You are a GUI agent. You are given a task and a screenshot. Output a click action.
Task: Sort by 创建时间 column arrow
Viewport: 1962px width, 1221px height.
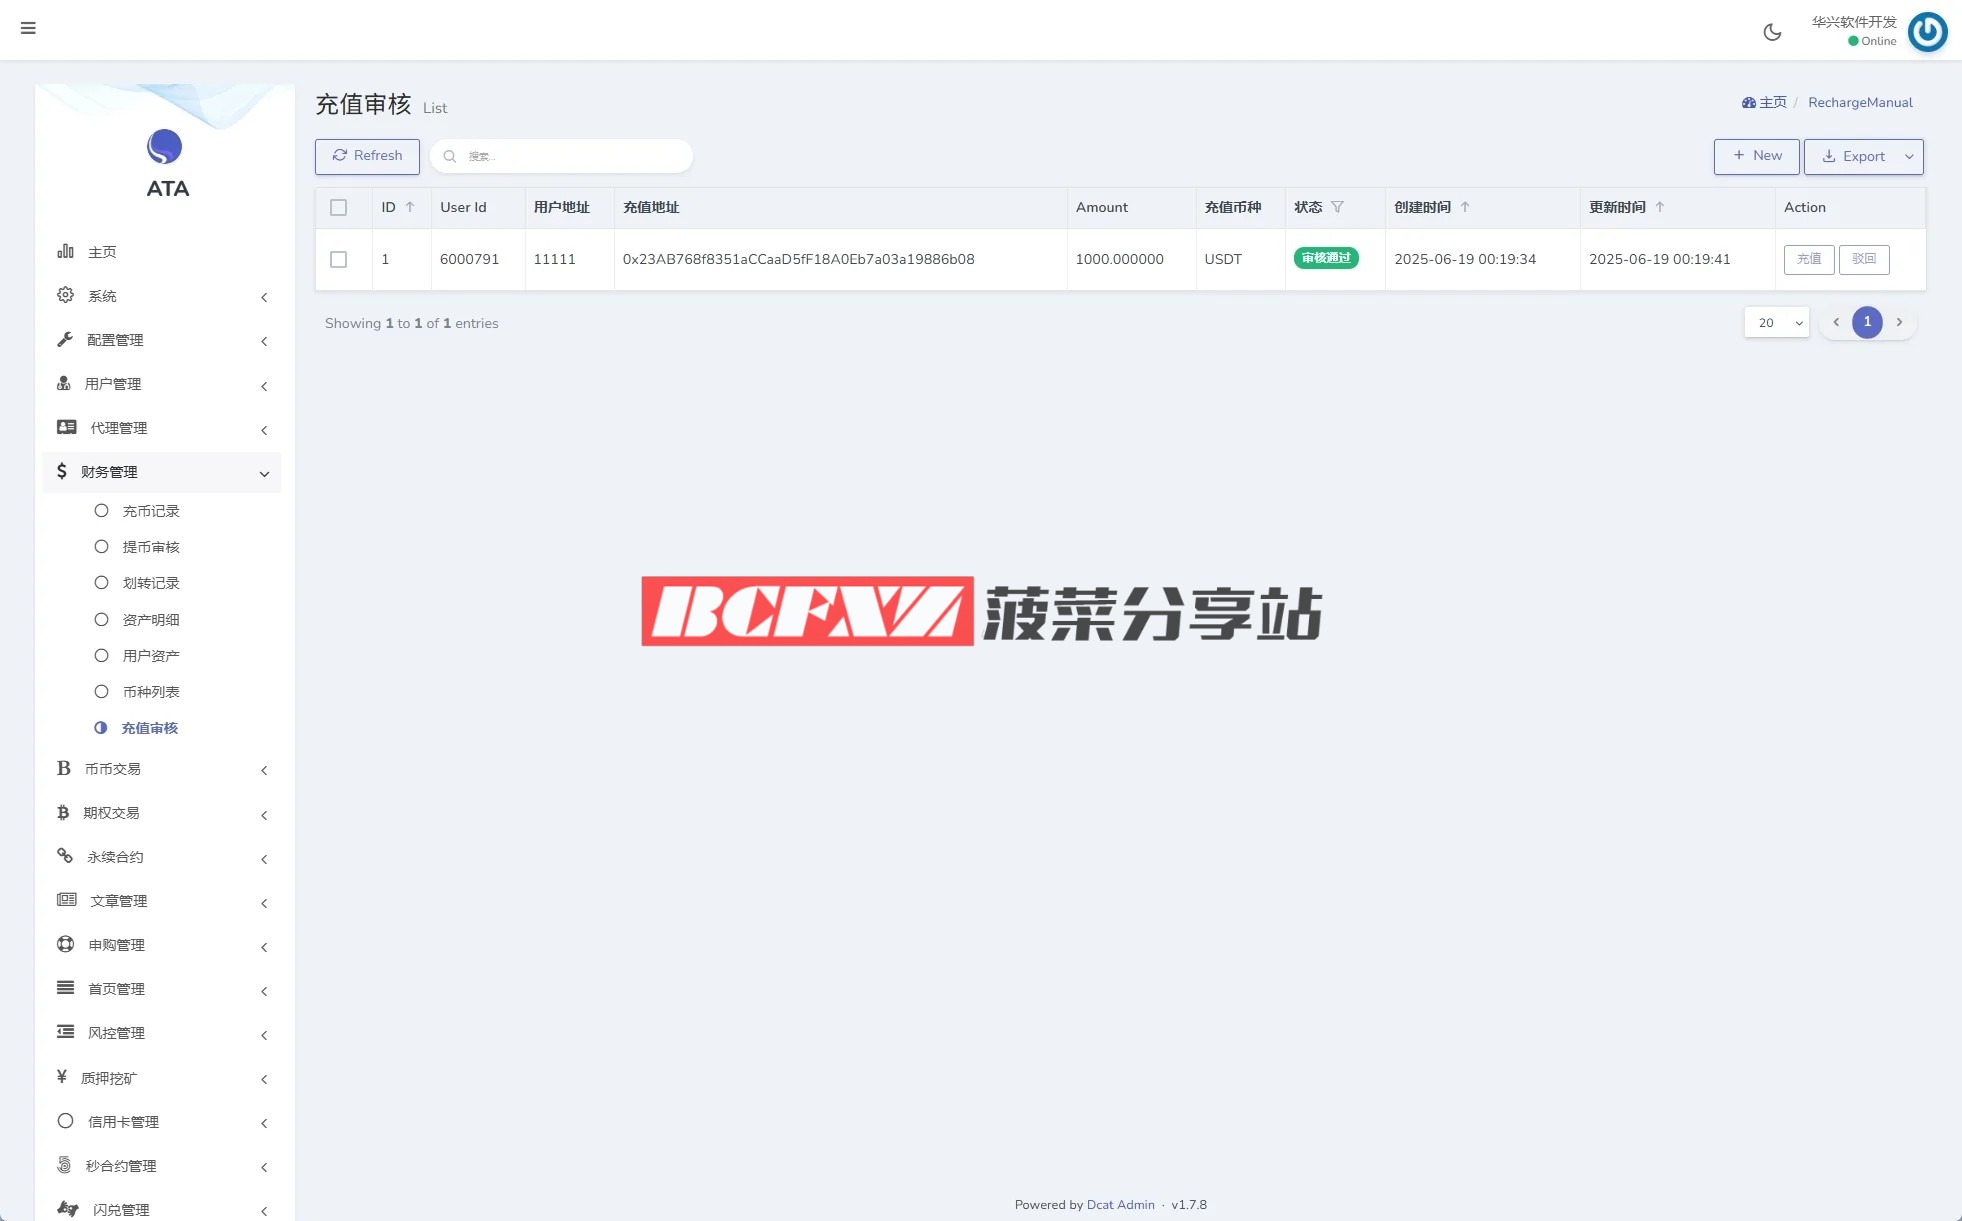point(1465,207)
